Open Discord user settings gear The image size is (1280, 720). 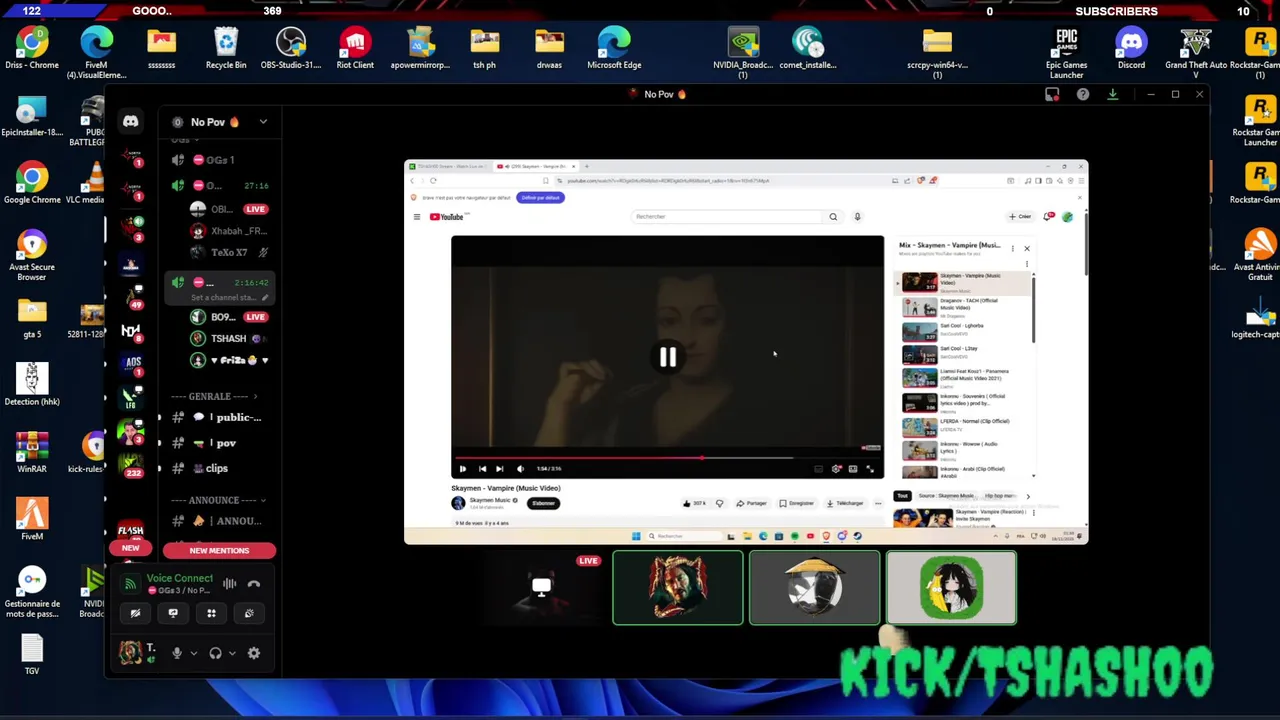(x=254, y=653)
